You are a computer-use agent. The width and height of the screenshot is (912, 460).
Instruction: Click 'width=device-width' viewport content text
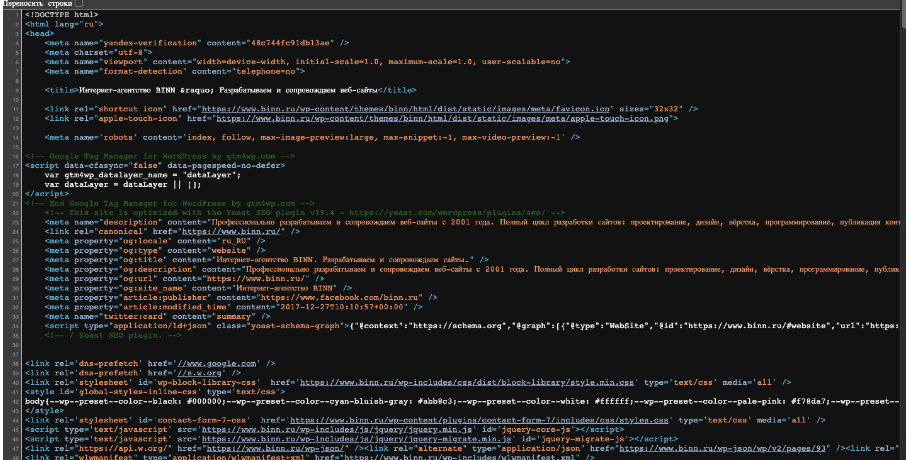(241, 62)
